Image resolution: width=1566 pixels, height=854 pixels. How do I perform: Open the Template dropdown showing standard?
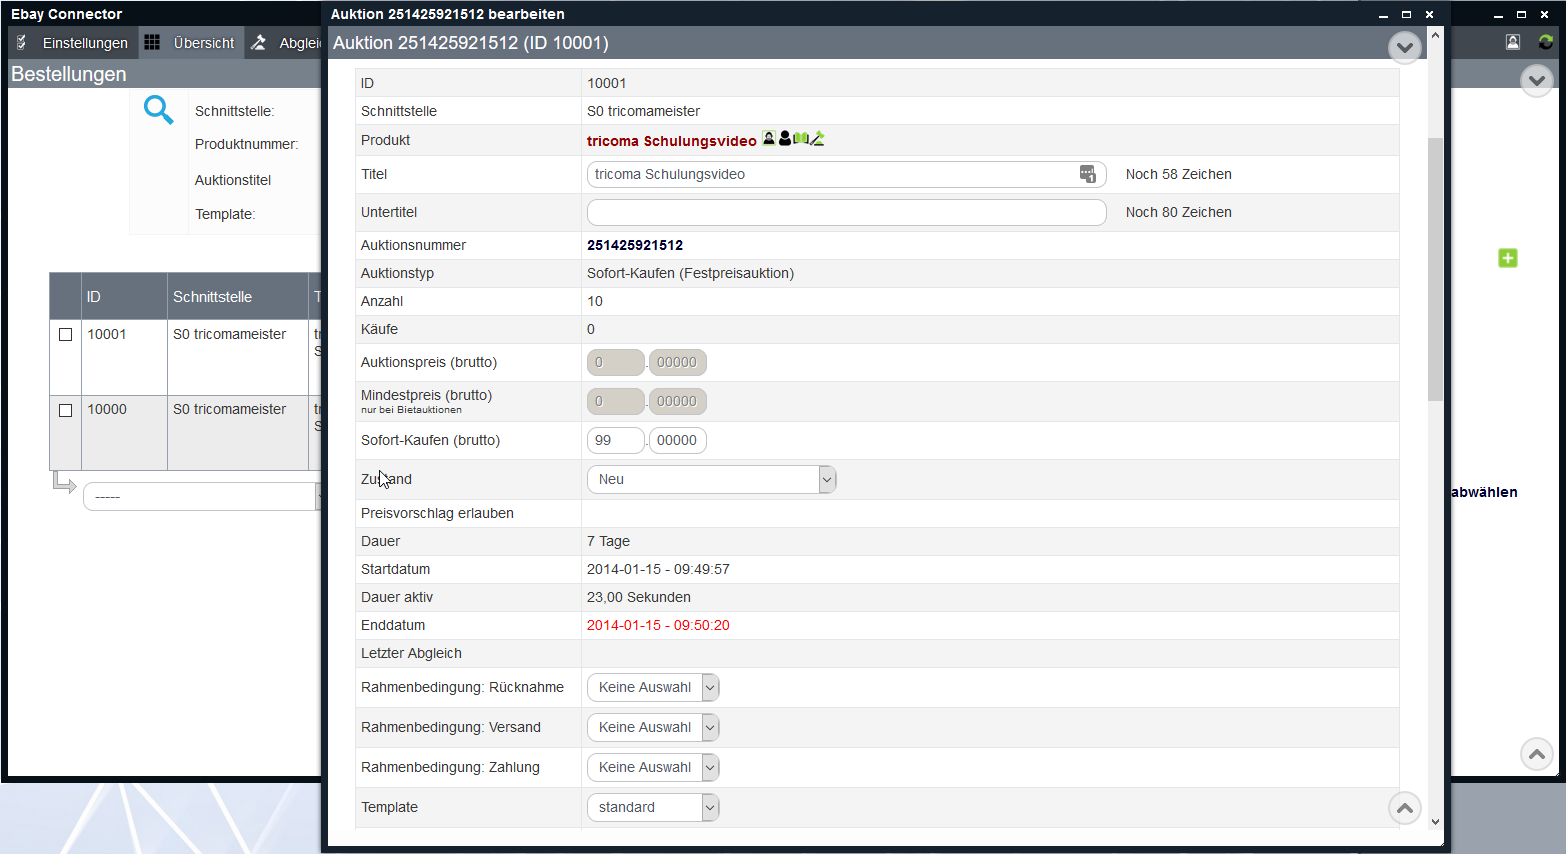point(653,807)
